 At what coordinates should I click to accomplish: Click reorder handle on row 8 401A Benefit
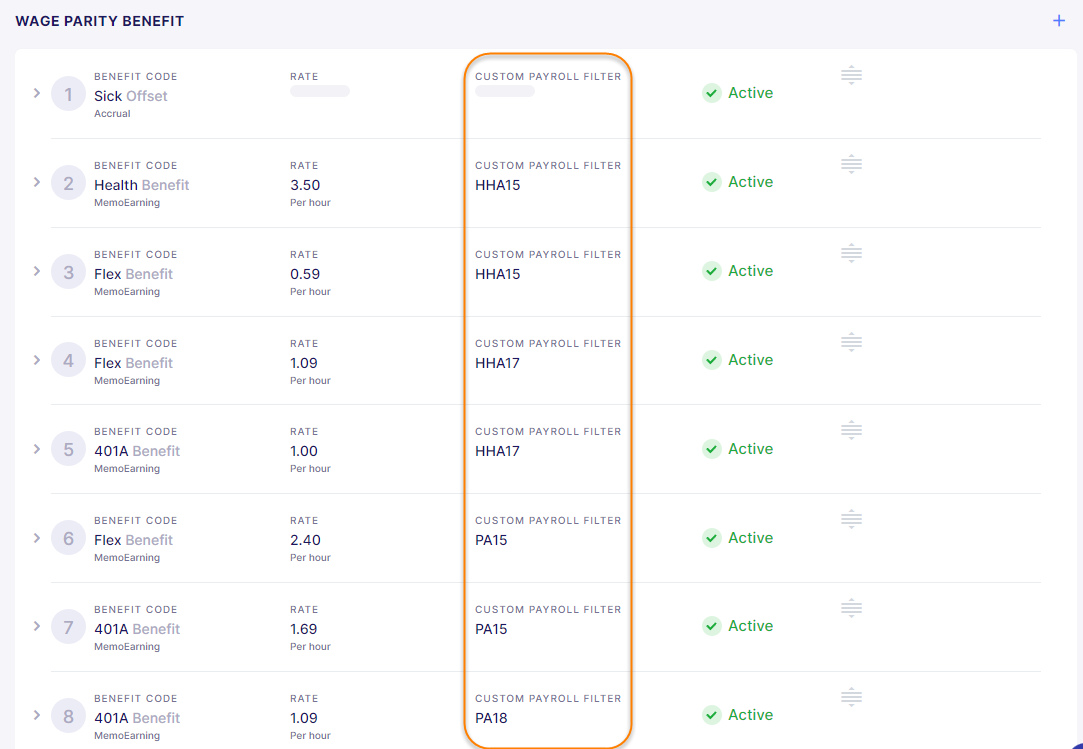coord(852,697)
